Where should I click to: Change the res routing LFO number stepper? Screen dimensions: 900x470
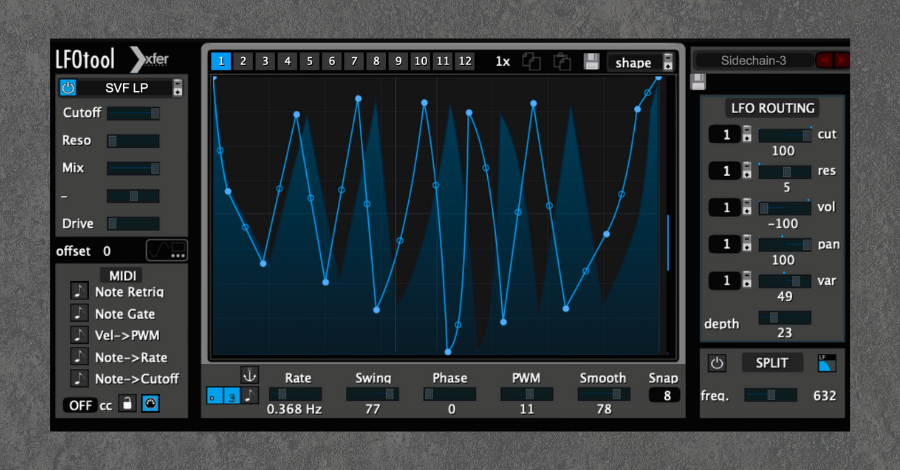pyautogui.click(x=747, y=171)
